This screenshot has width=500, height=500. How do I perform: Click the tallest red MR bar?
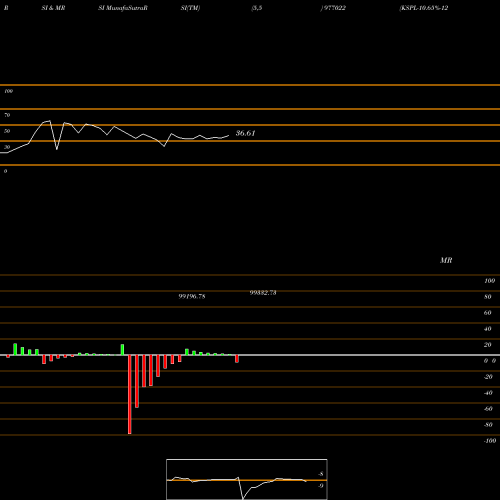[x=130, y=394]
